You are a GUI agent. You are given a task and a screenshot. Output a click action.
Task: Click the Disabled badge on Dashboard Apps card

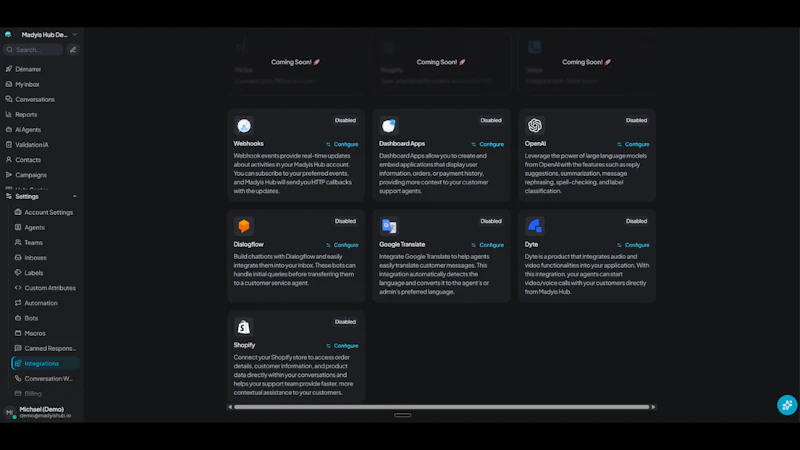coord(491,120)
